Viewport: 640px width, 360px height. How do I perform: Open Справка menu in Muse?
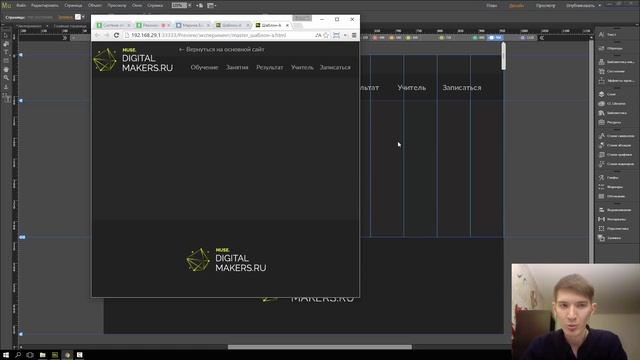point(155,5)
